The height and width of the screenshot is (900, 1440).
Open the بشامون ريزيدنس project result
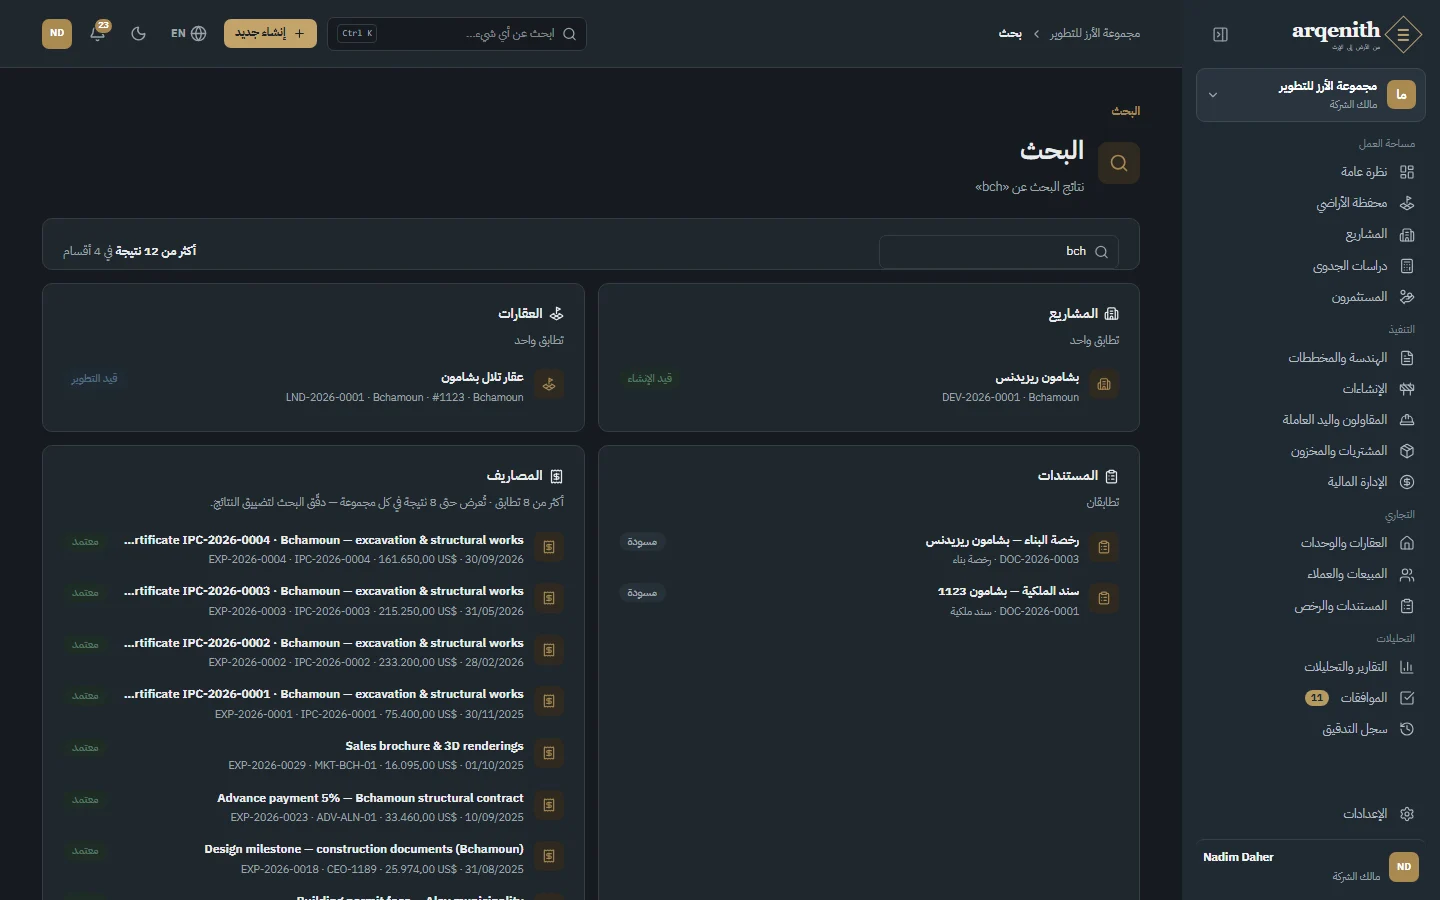coord(868,387)
